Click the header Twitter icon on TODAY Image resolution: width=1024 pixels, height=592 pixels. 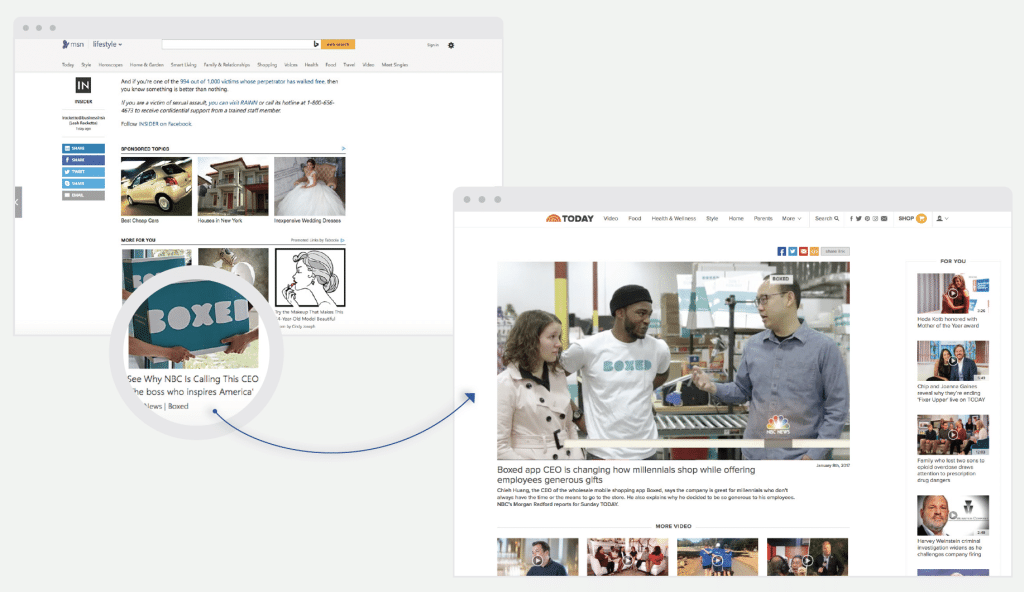pyautogui.click(x=859, y=218)
